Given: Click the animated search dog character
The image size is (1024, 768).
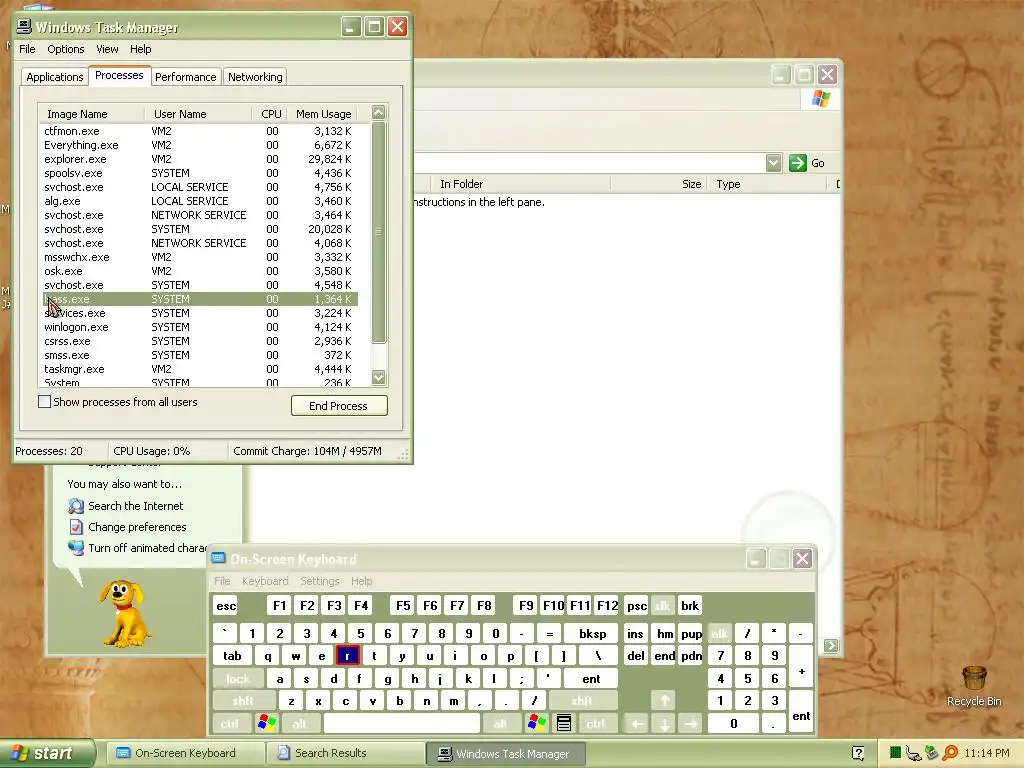Looking at the screenshot, I should click(123, 614).
